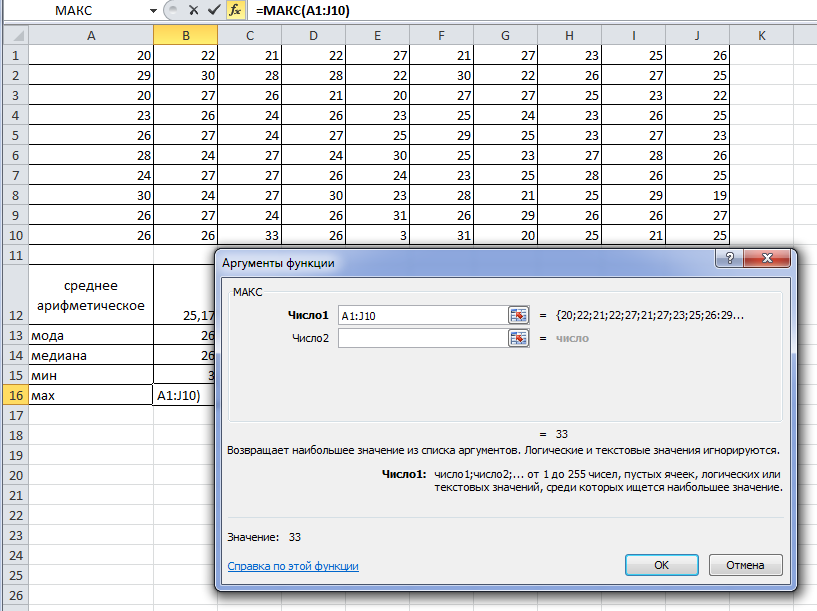Click cell B15 min value 3
The image size is (817, 611).
184,376
